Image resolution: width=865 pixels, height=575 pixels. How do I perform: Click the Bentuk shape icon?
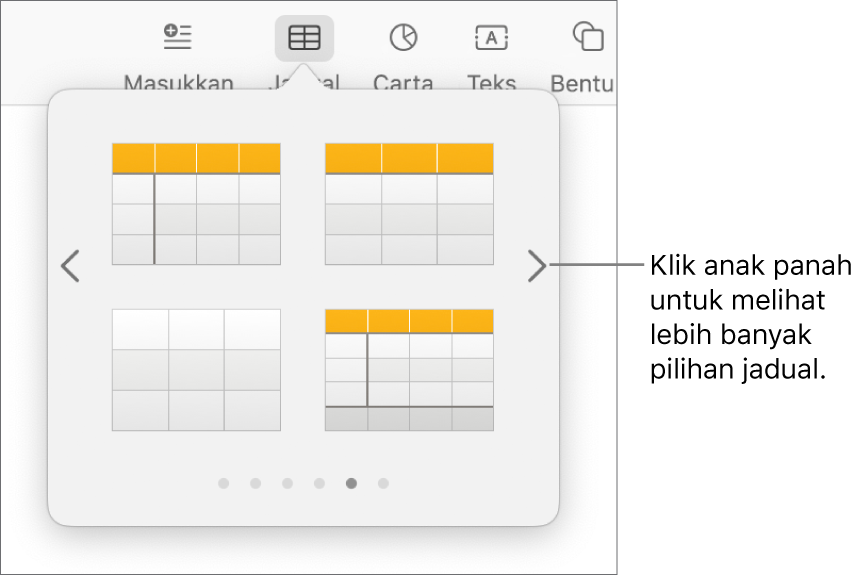click(x=587, y=38)
